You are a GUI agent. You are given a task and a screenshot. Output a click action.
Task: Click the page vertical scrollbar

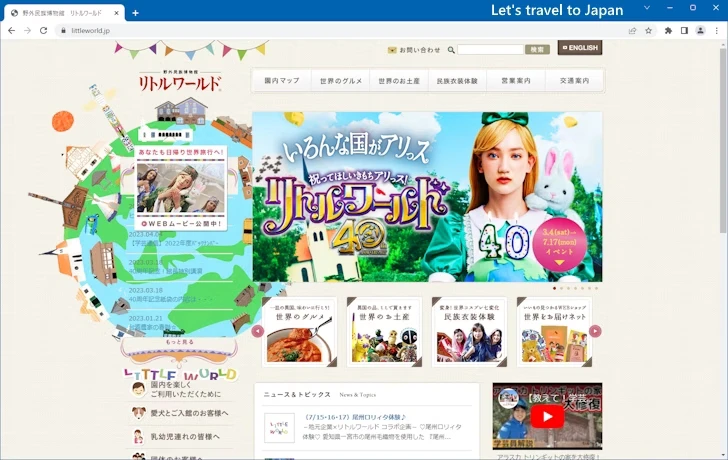pyautogui.click(x=723, y=139)
